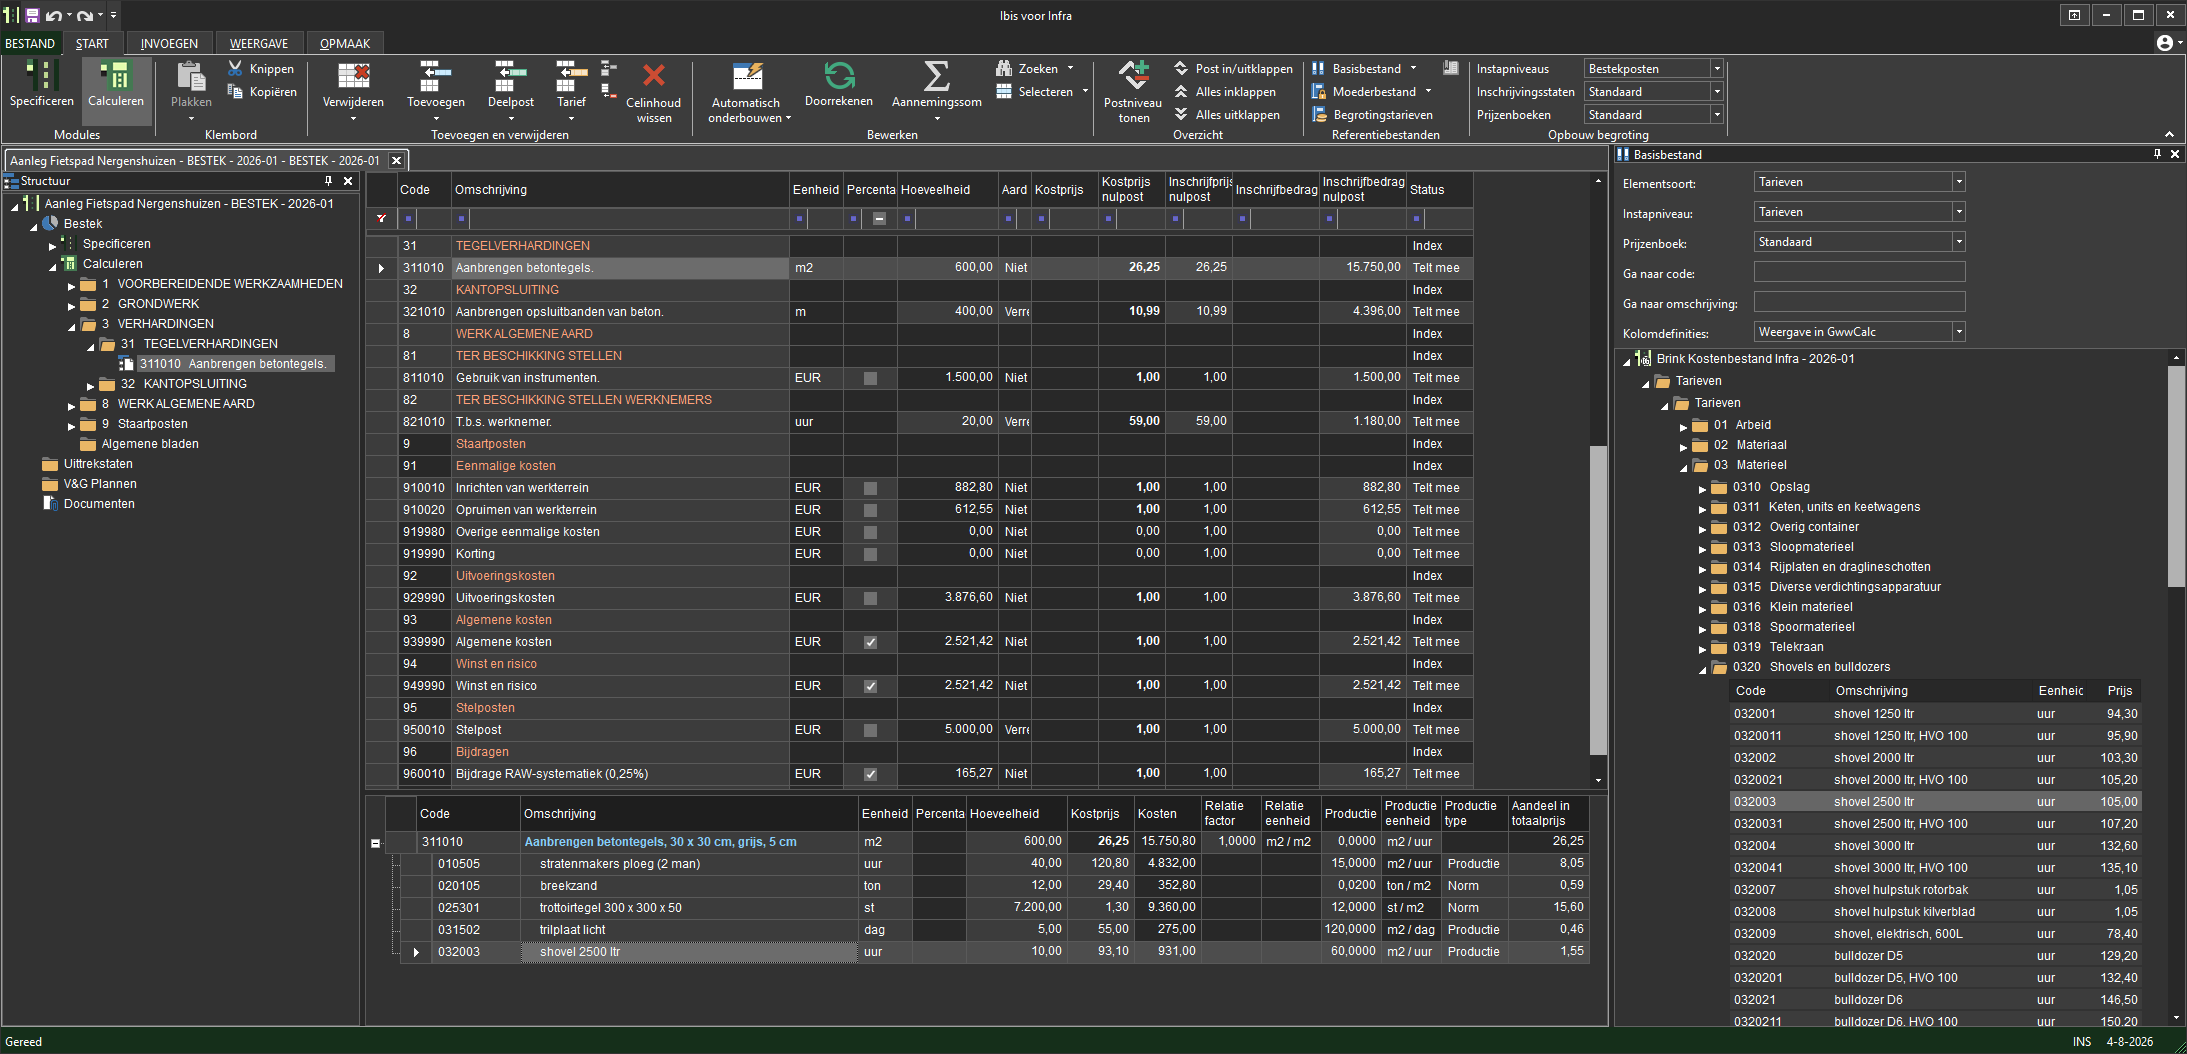Toggle checkbox for Bijdrage RAW-systematiek row
This screenshot has width=2187, height=1054.
[x=870, y=774]
